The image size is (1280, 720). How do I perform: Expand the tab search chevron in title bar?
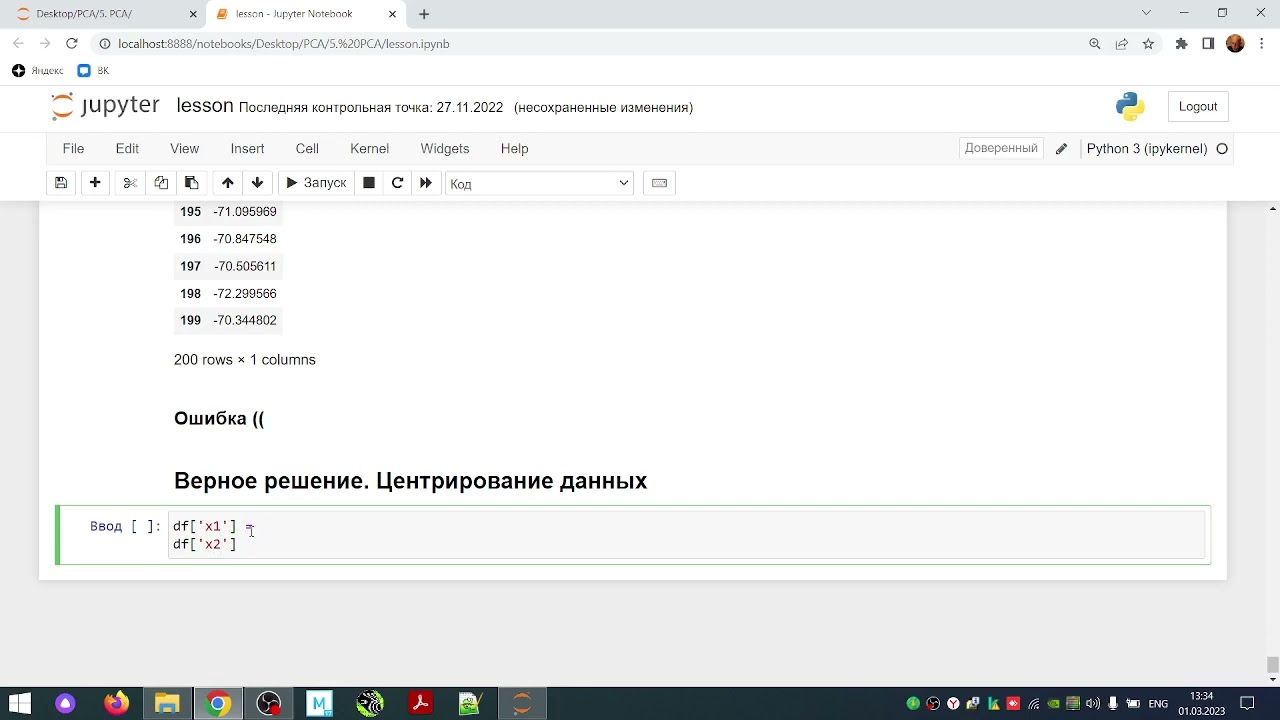point(1147,13)
